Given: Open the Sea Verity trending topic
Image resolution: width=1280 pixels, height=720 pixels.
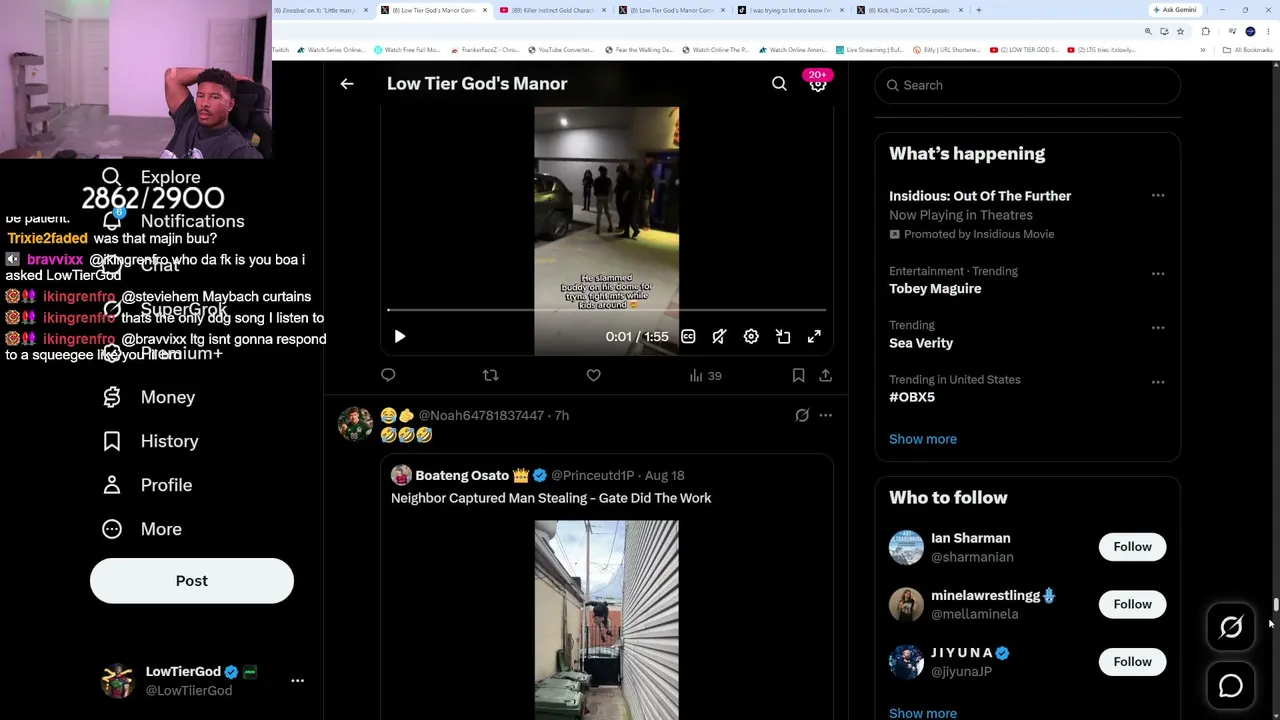Looking at the screenshot, I should point(921,343).
